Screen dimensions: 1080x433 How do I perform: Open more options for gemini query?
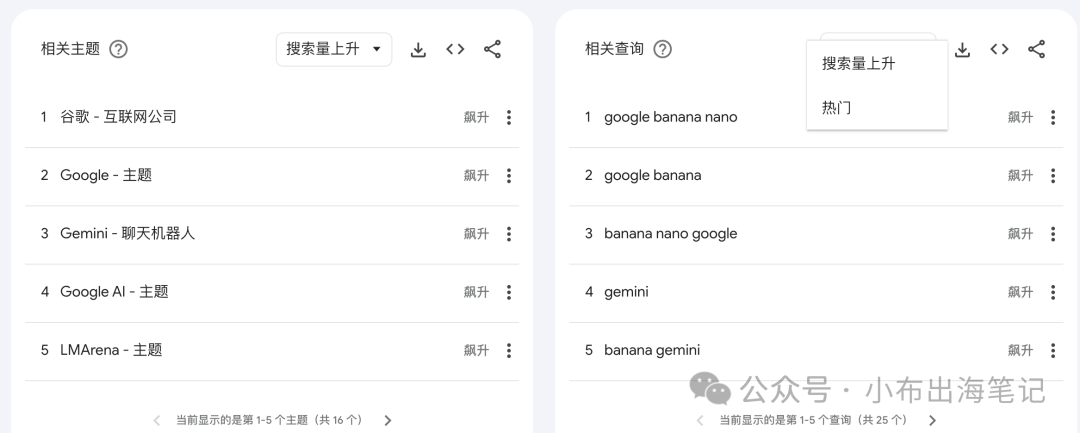pyautogui.click(x=1053, y=292)
